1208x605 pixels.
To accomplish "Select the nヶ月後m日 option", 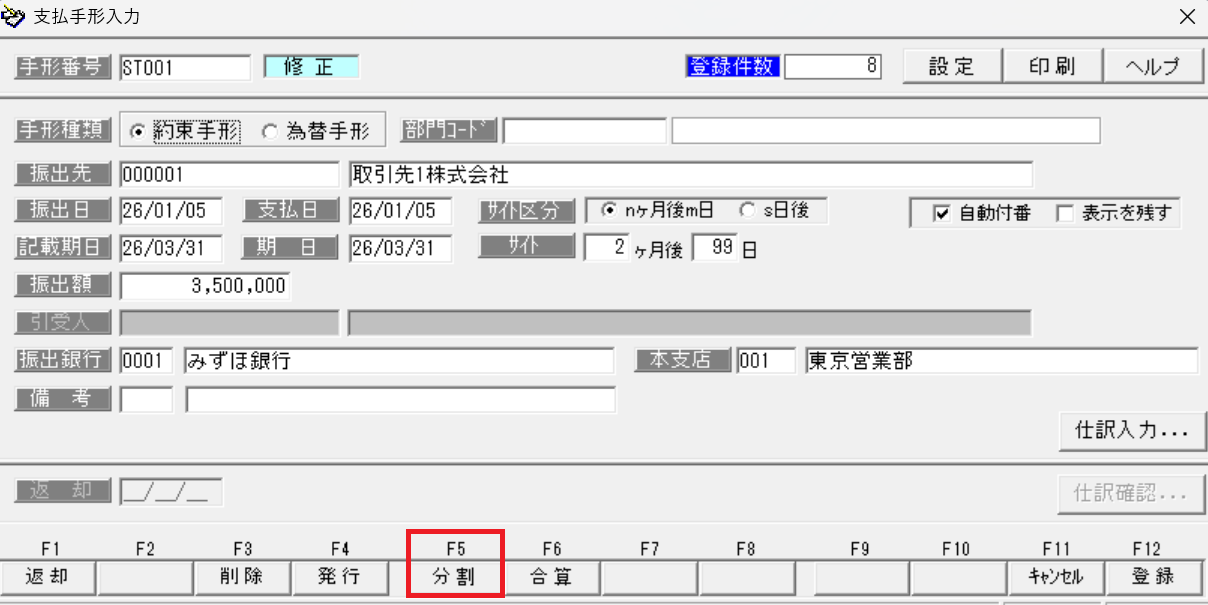I will (611, 210).
